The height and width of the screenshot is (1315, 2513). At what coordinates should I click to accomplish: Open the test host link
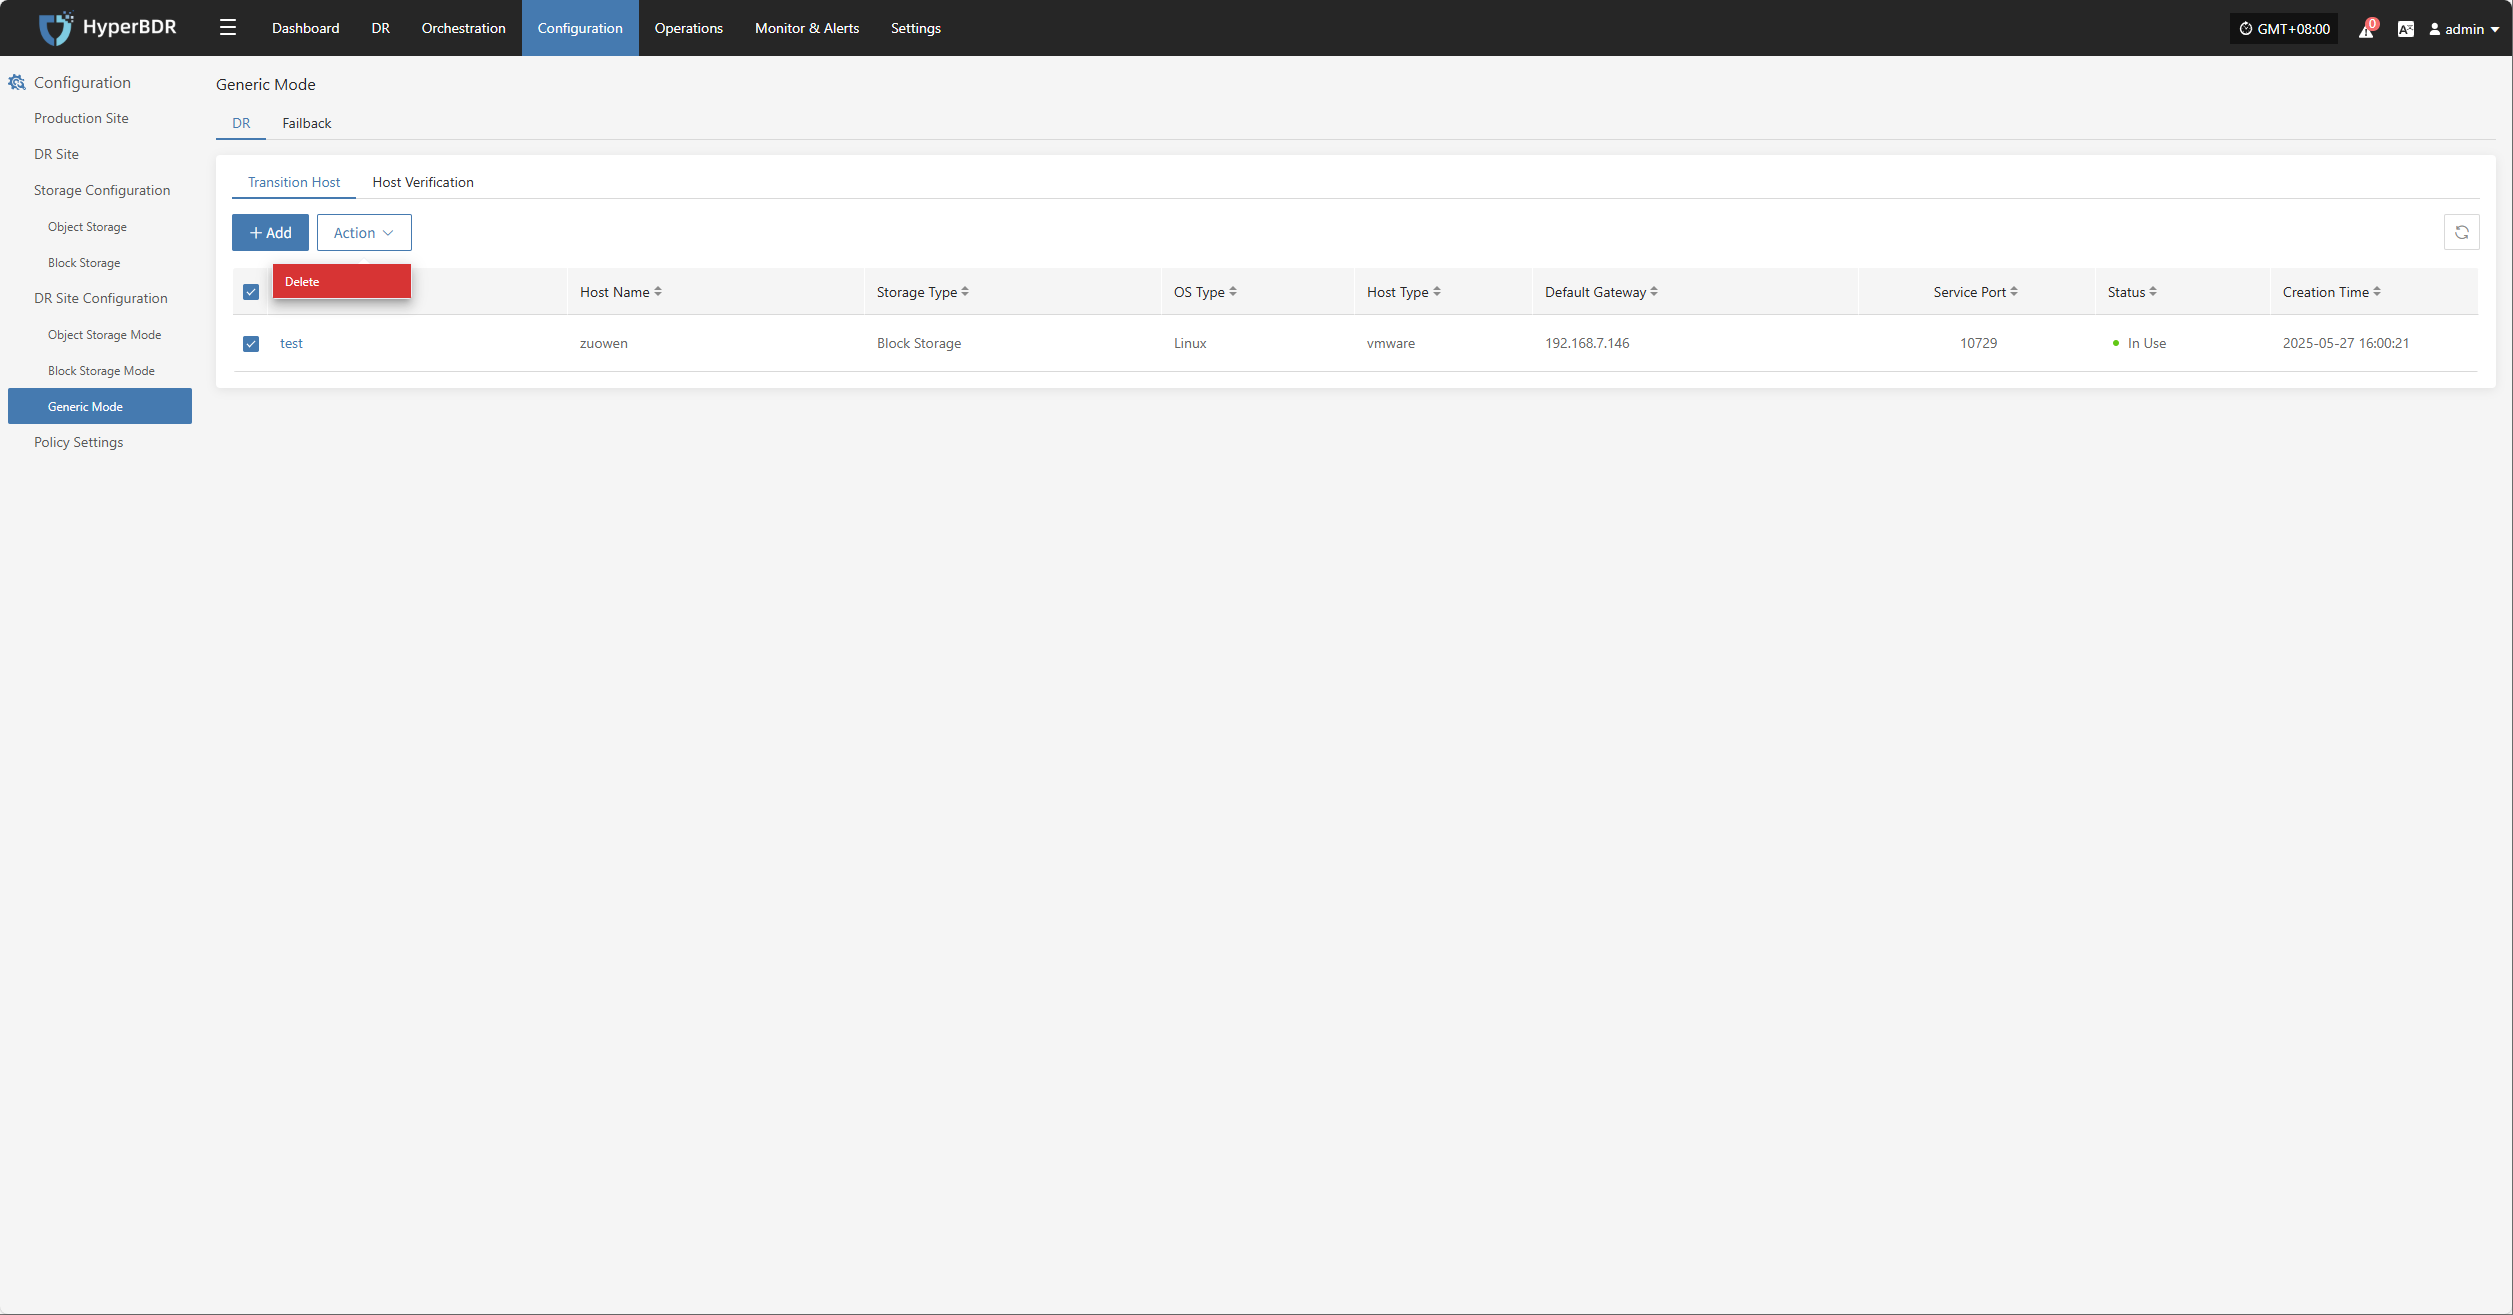click(x=291, y=343)
